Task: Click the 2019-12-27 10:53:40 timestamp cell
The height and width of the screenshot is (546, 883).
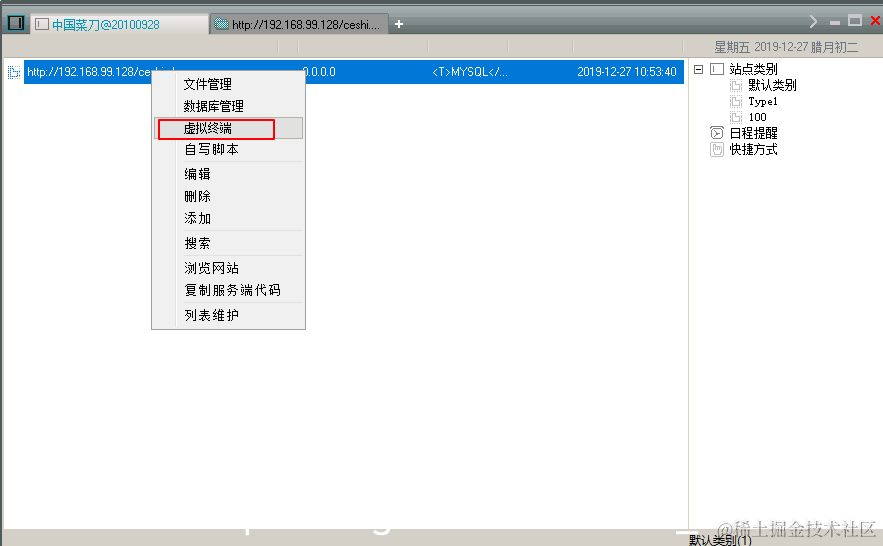Action: 627,72
